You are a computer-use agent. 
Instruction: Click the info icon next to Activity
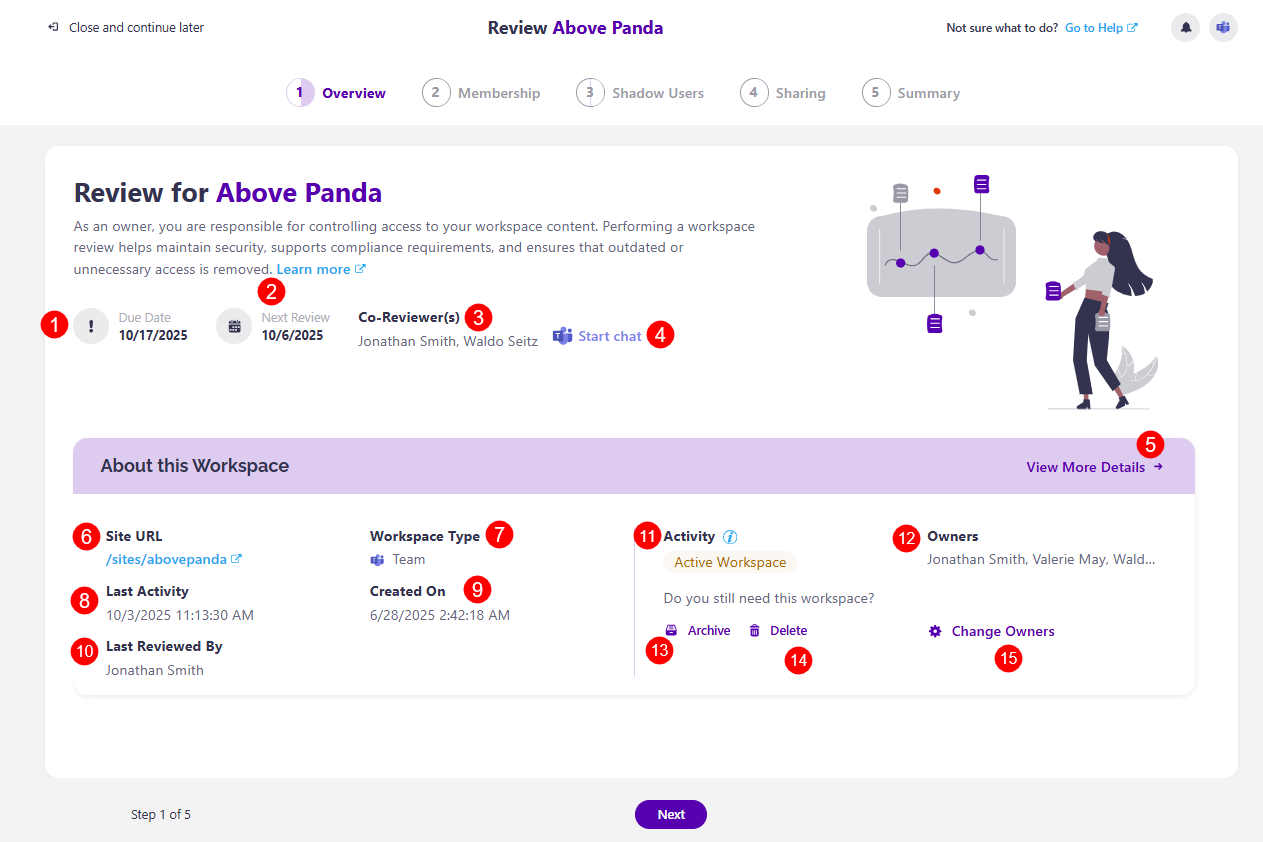click(730, 536)
